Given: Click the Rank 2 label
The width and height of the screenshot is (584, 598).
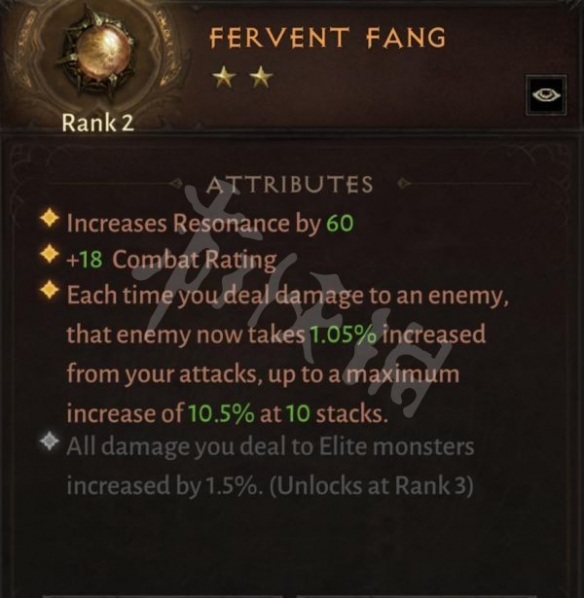Looking at the screenshot, I should (98, 123).
